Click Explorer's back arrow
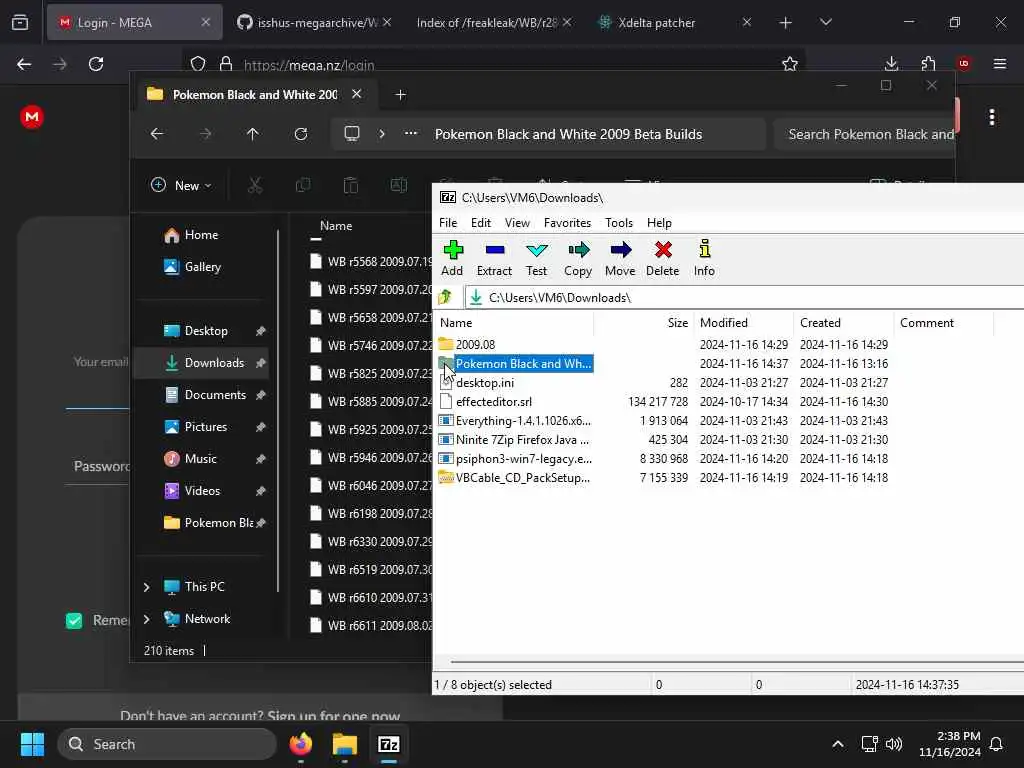 [x=157, y=134]
